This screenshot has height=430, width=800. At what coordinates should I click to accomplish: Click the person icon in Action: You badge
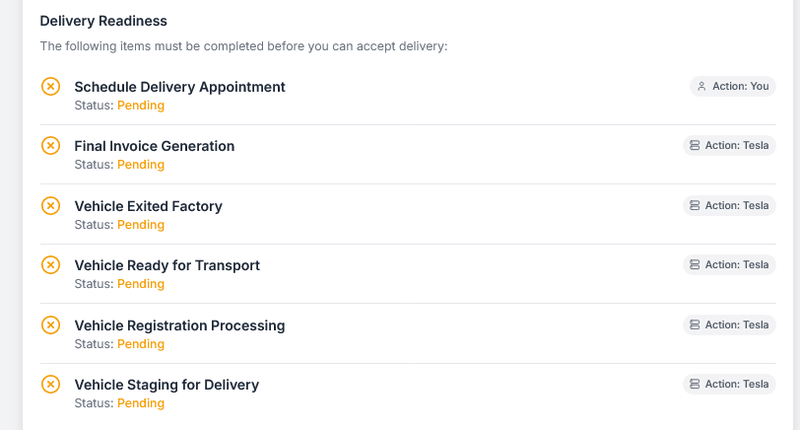tap(702, 86)
